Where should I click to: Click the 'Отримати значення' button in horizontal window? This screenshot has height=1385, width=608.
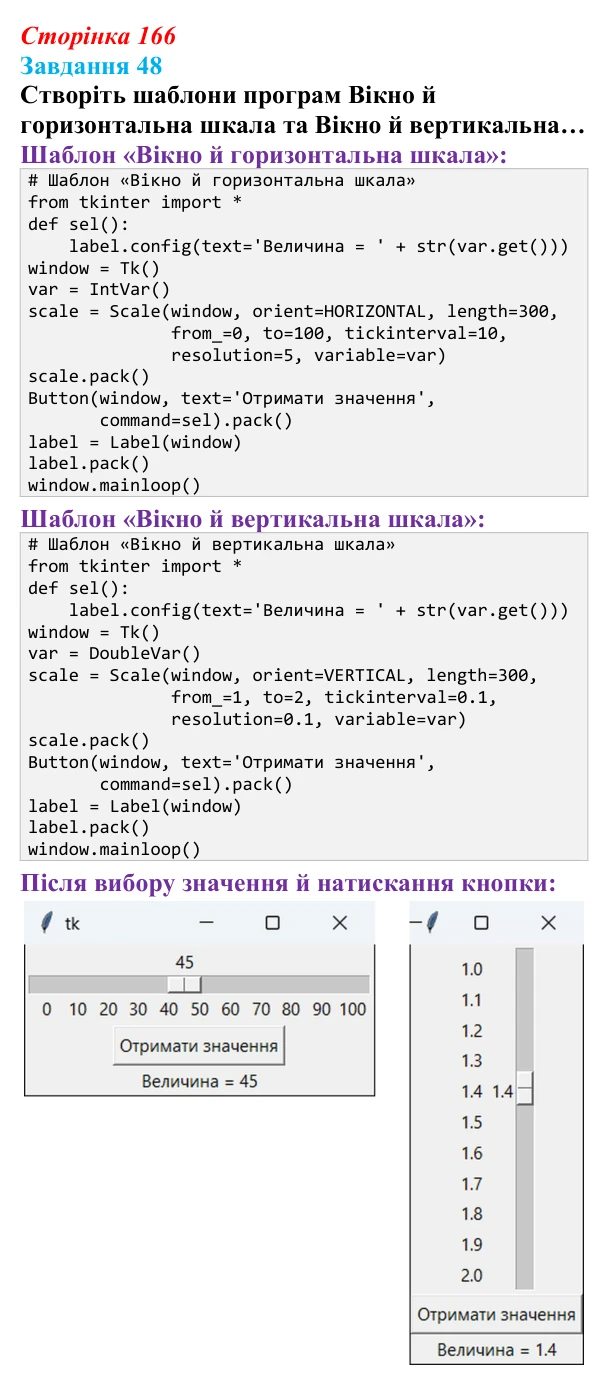(199, 1046)
